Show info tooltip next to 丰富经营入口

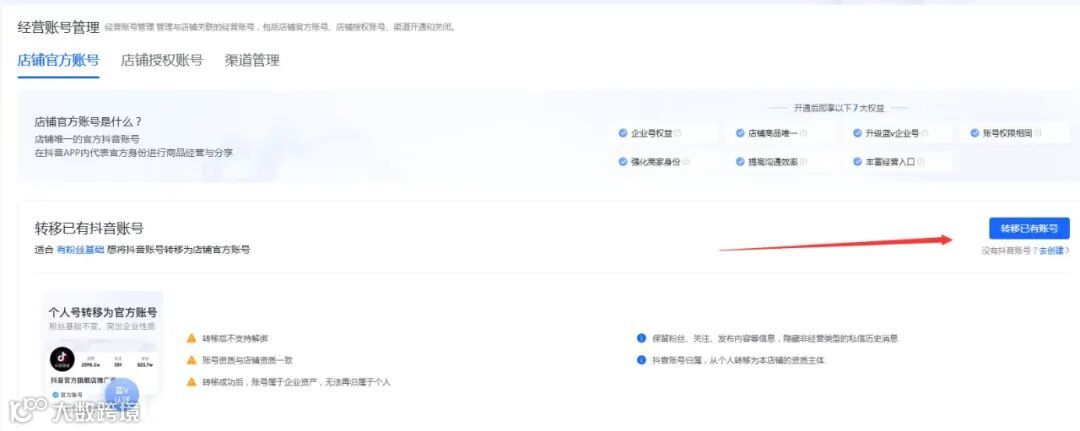(x=920, y=162)
